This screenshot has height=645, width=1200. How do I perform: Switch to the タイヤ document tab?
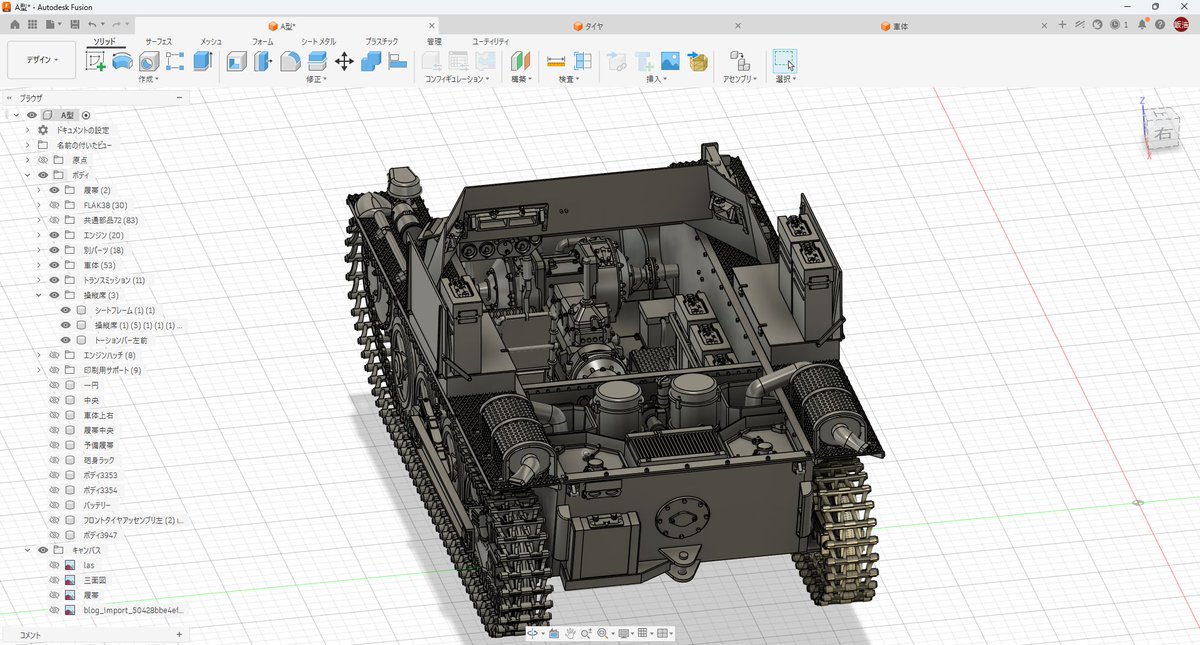tap(588, 25)
